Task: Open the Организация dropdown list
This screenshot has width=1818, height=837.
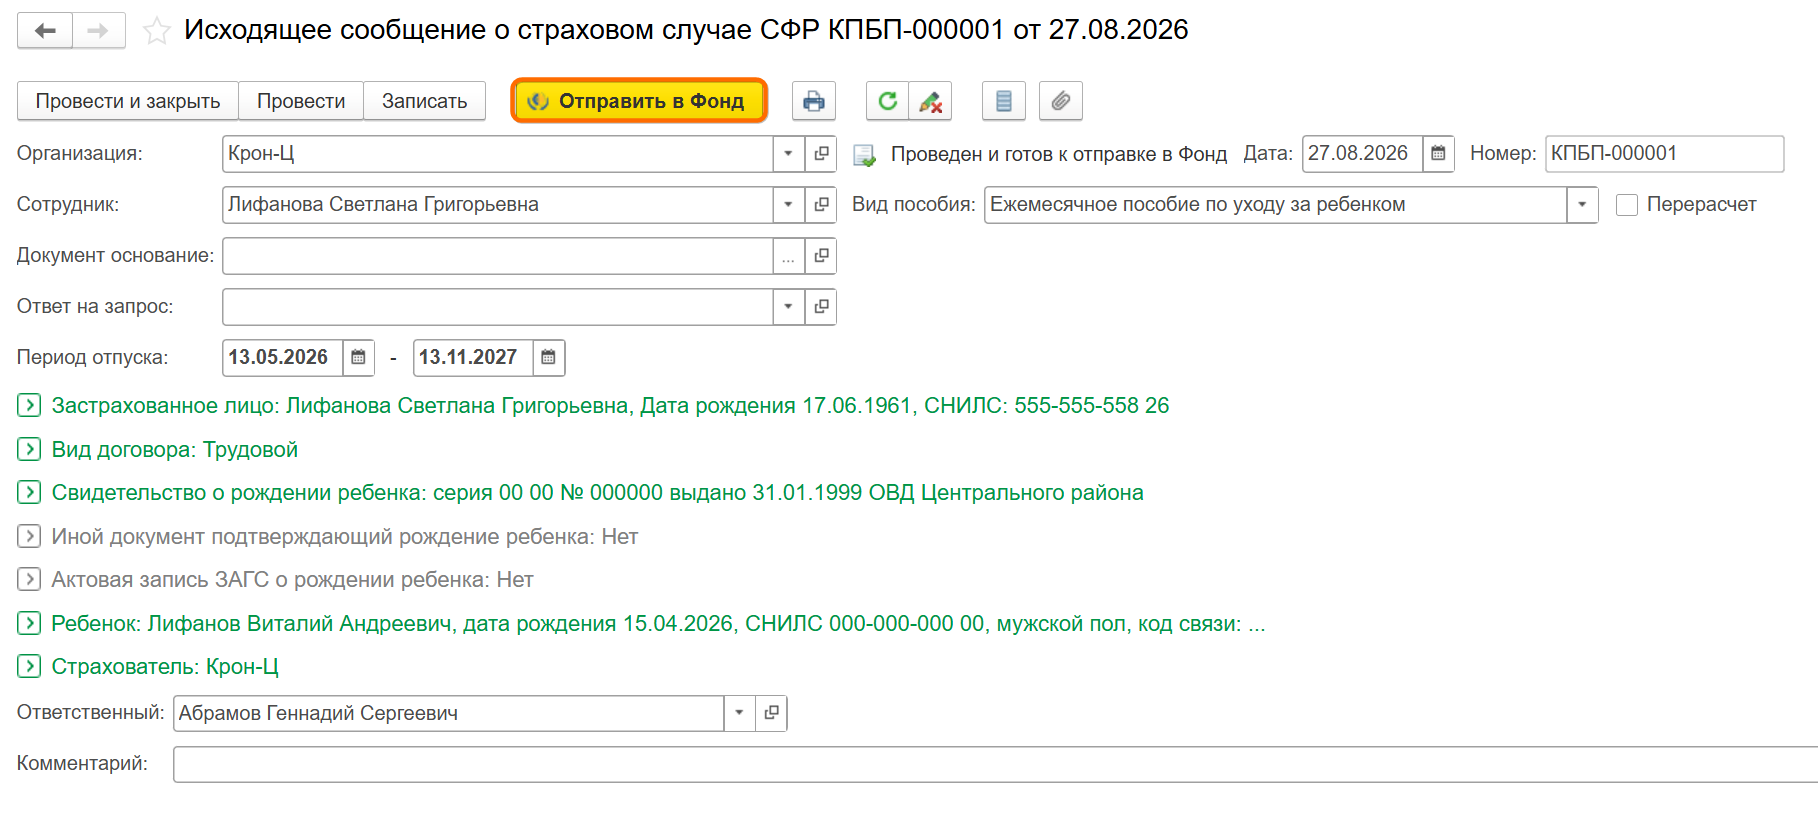Action: click(x=788, y=154)
